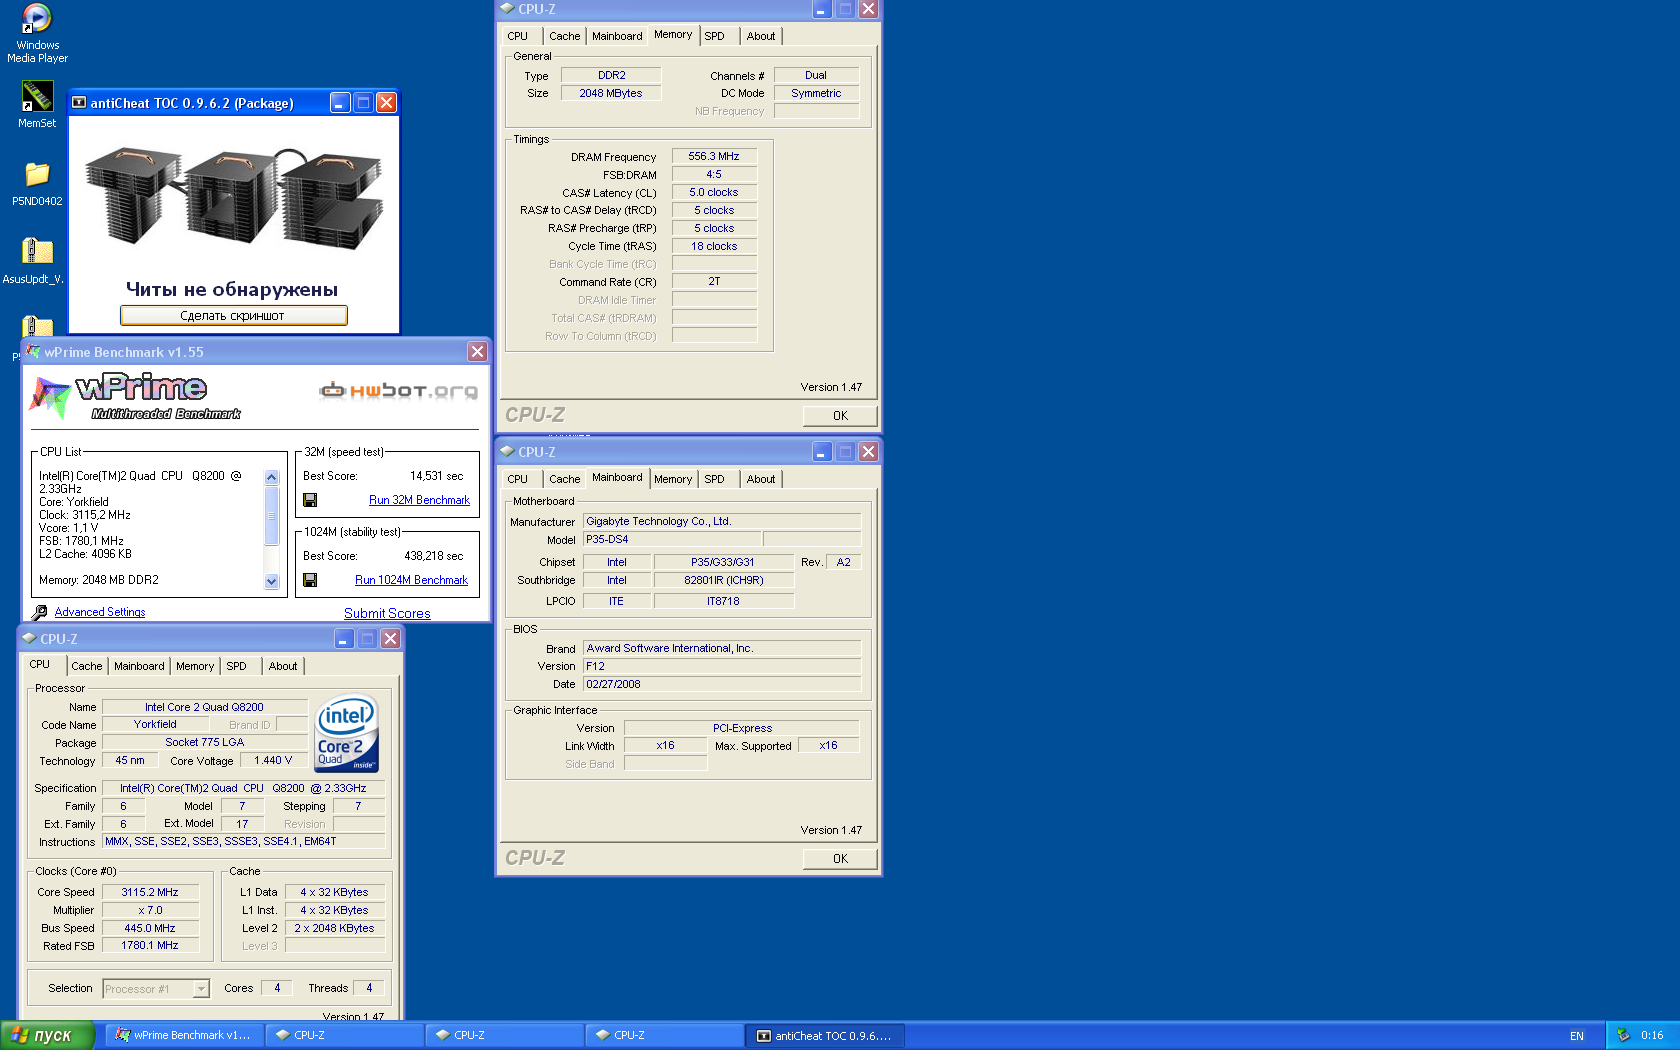Click the Intel Core 2 Quad logo
1680x1050 pixels.
pyautogui.click(x=347, y=733)
